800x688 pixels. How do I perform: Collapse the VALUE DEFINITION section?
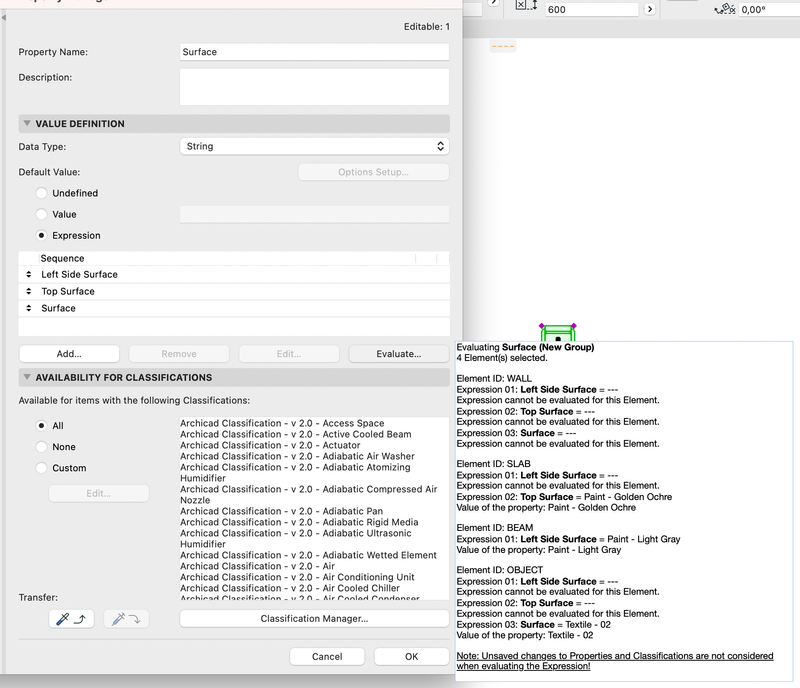(x=27, y=124)
